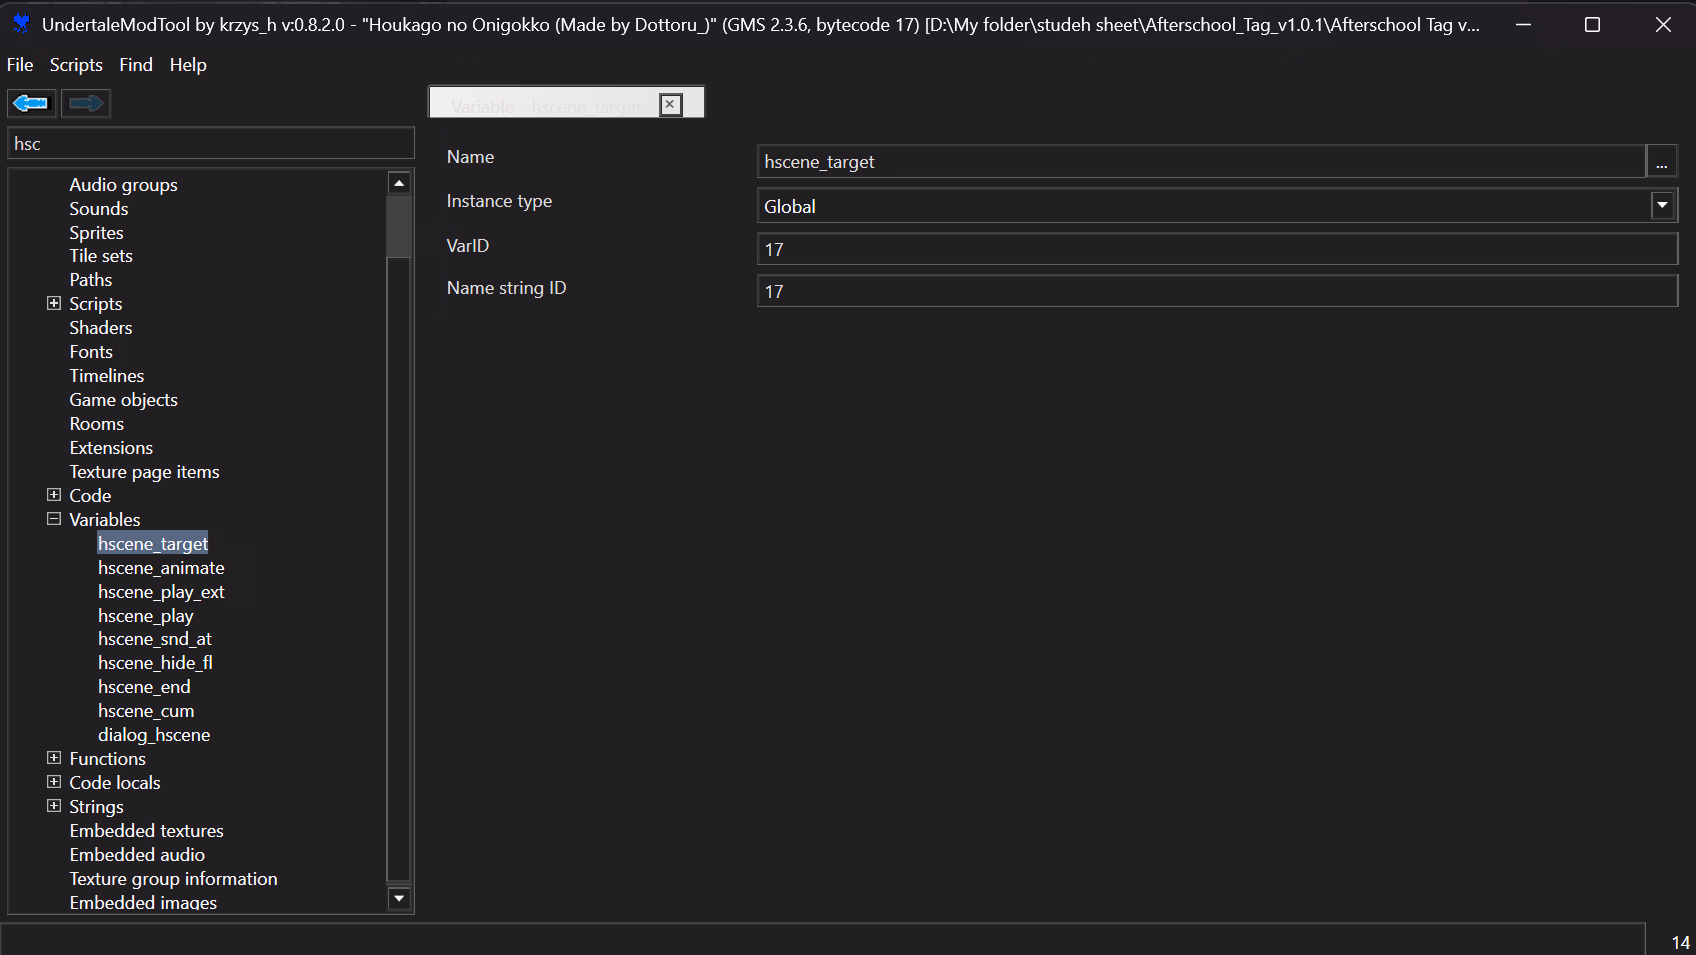Click the search filter box containing hsc
The width and height of the screenshot is (1696, 955).
pos(210,144)
